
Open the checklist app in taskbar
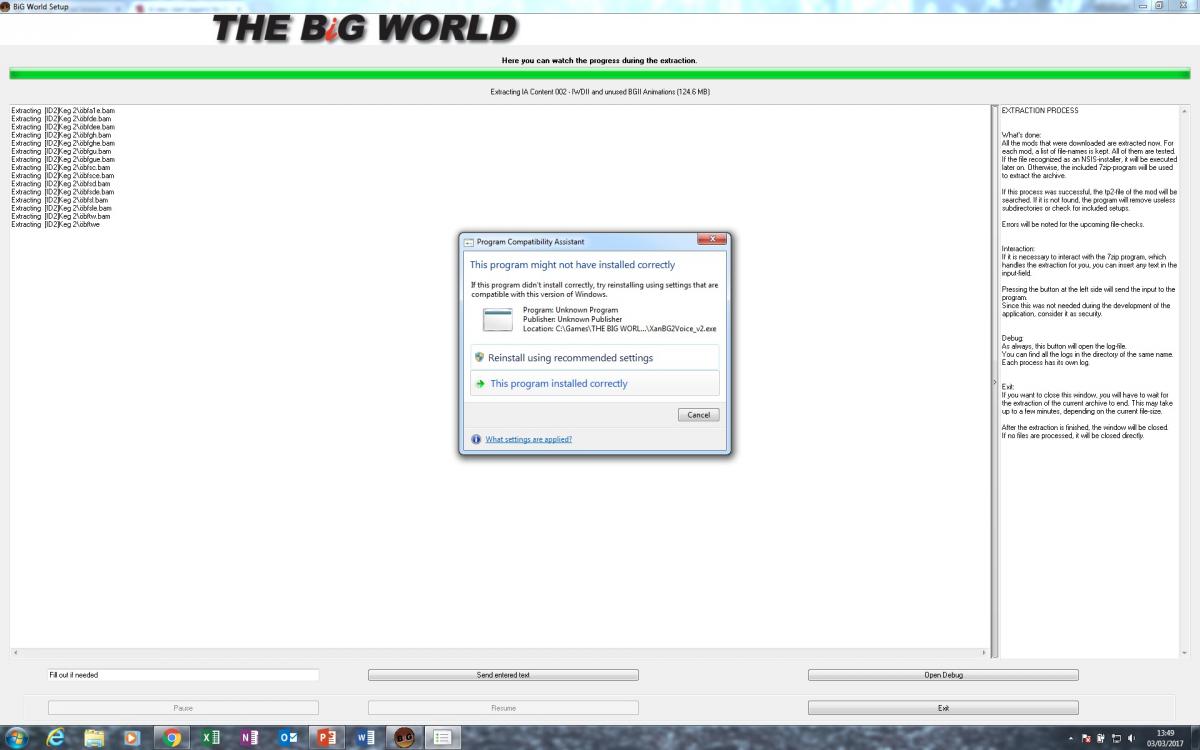pyautogui.click(x=442, y=738)
